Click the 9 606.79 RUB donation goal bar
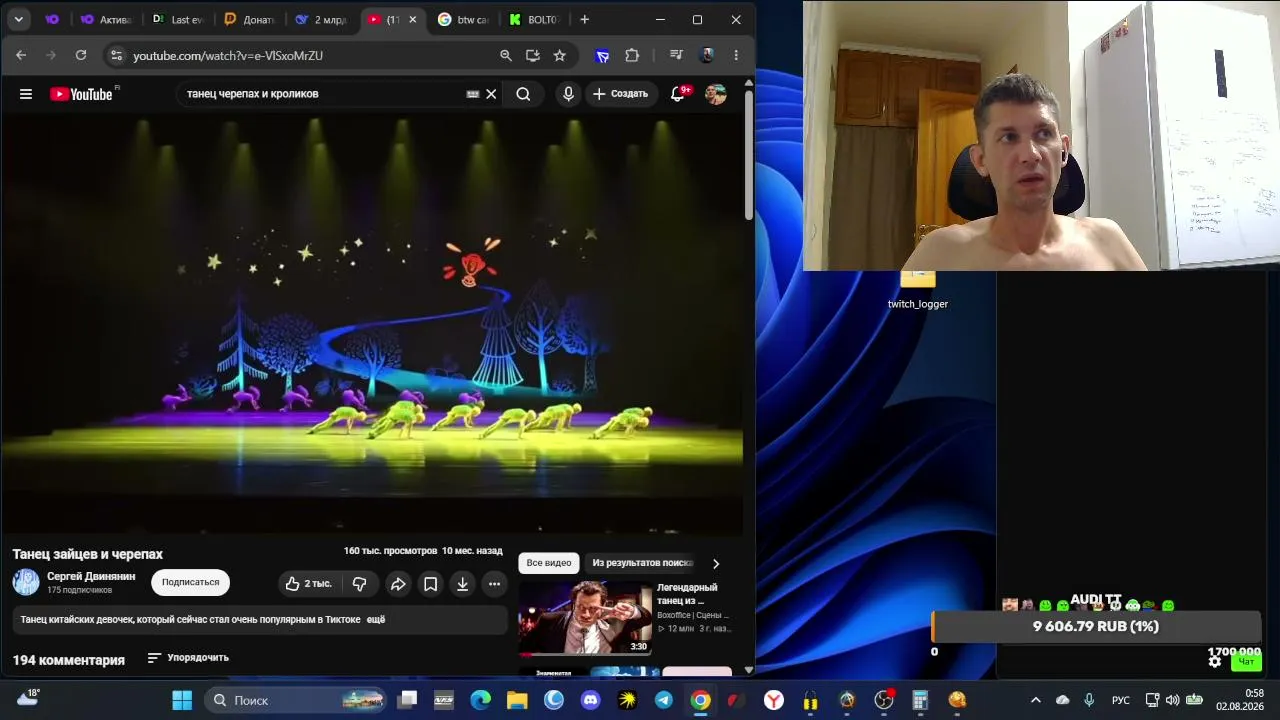1280x720 pixels. pos(1096,627)
